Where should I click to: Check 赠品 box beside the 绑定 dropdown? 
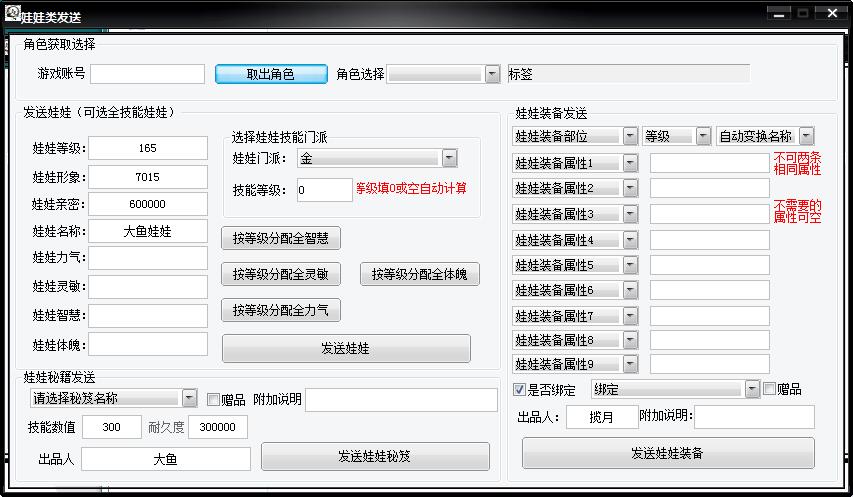point(769,389)
